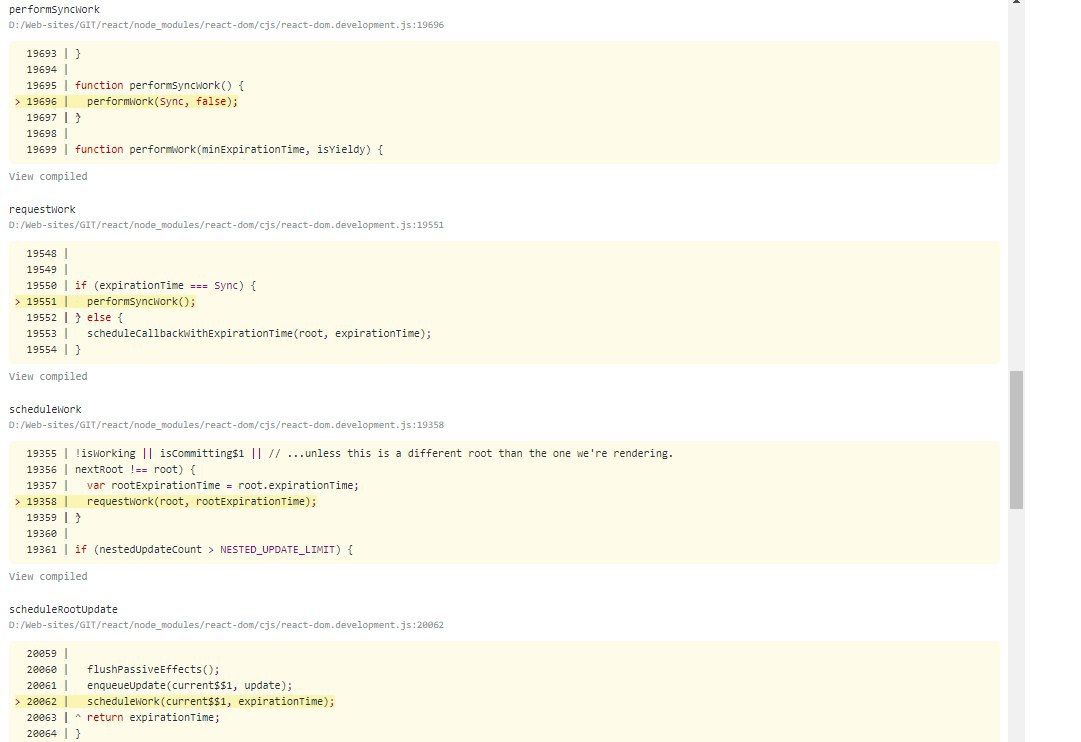This screenshot has height=742, width=1081.
Task: Click the requestWork stack frame title
Action: 42,210
